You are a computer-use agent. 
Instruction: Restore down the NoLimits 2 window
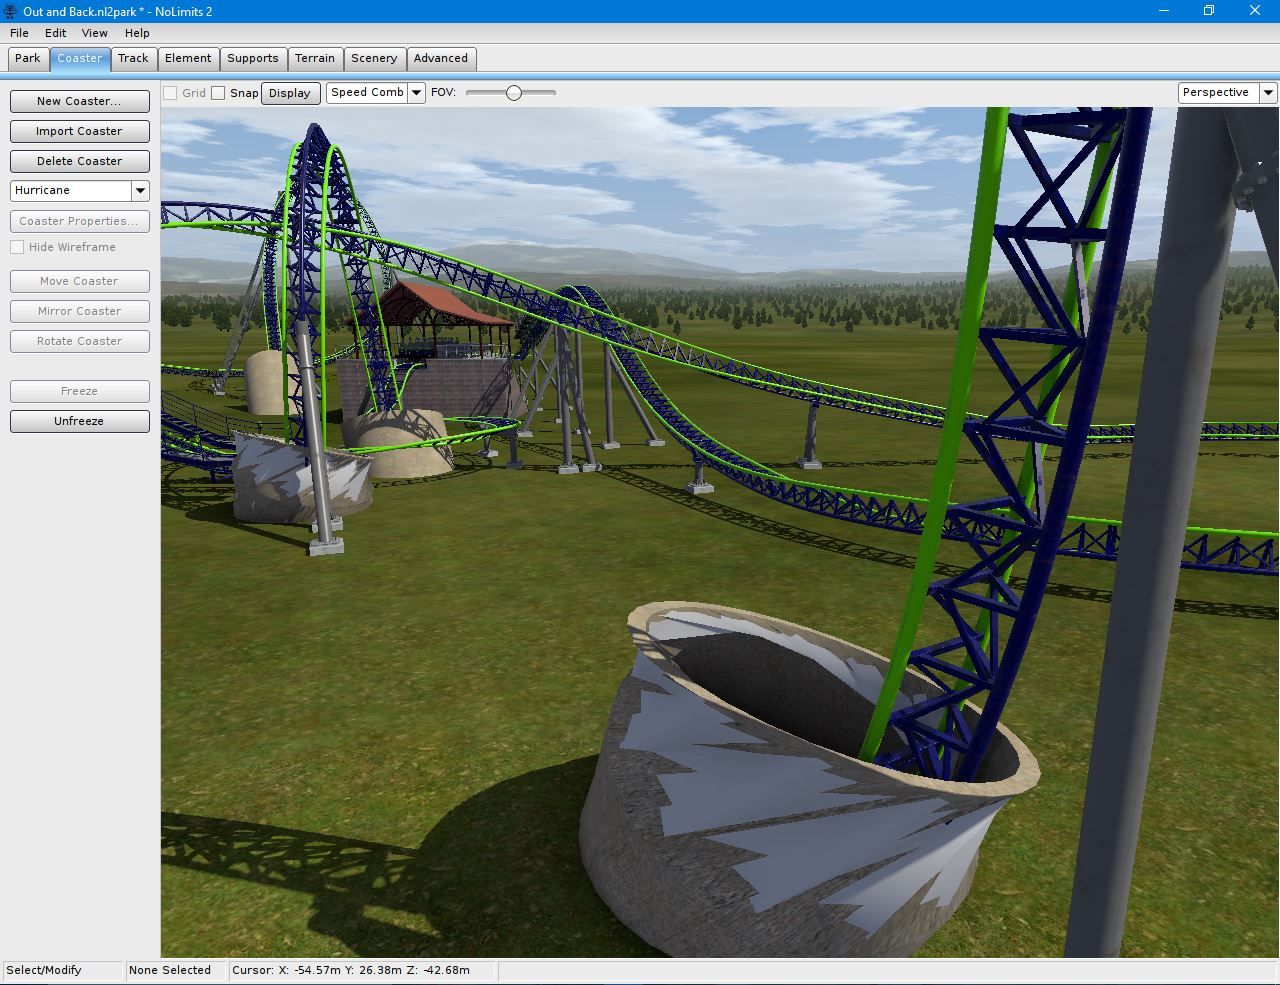[x=1208, y=11]
